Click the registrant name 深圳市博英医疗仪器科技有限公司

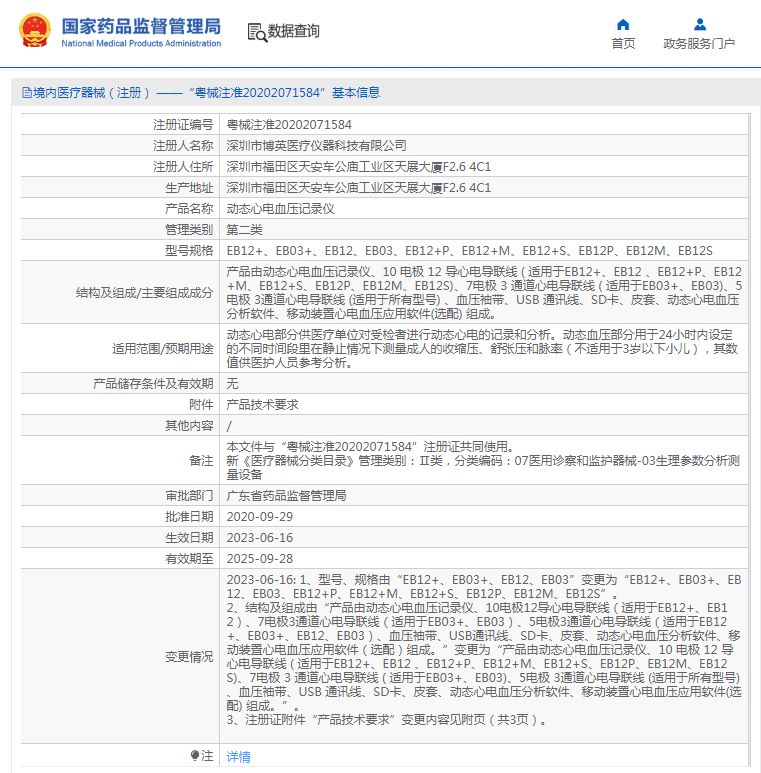coord(316,145)
